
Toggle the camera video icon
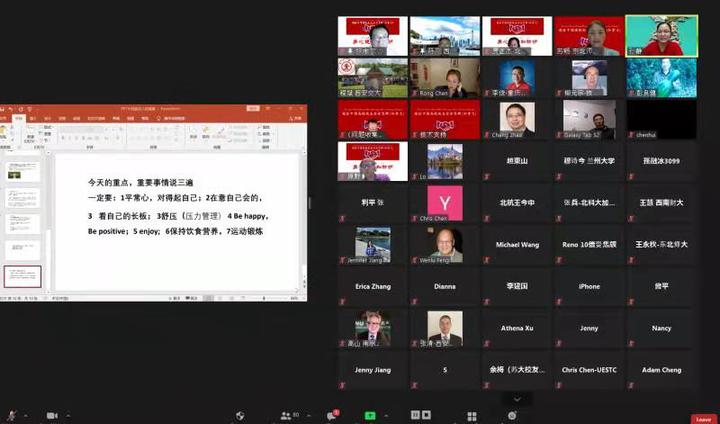[51, 415]
